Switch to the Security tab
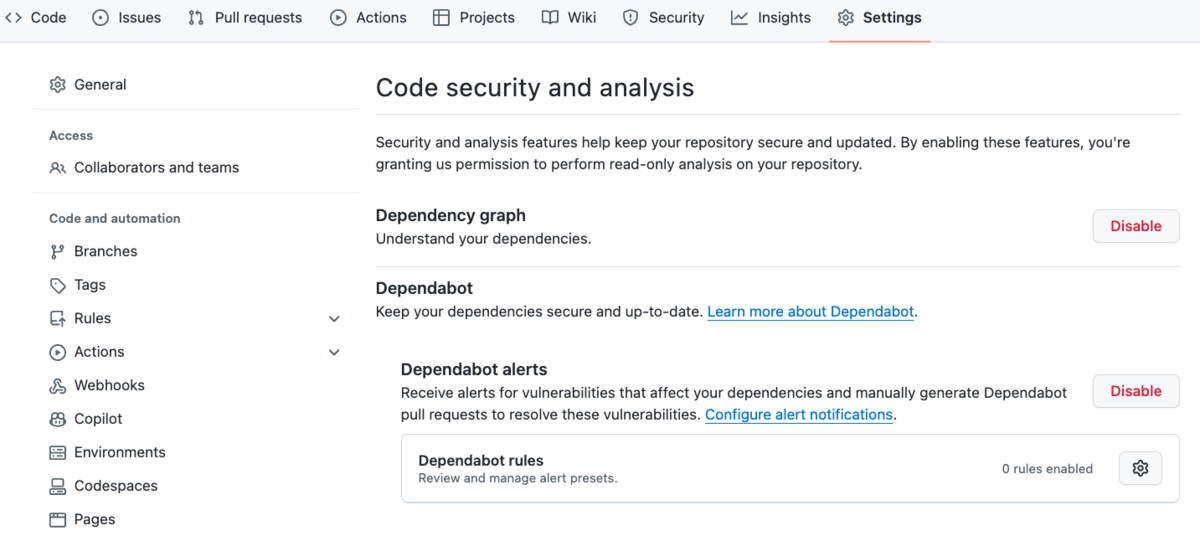Screen dimensions: 1200x536 coord(663,17)
